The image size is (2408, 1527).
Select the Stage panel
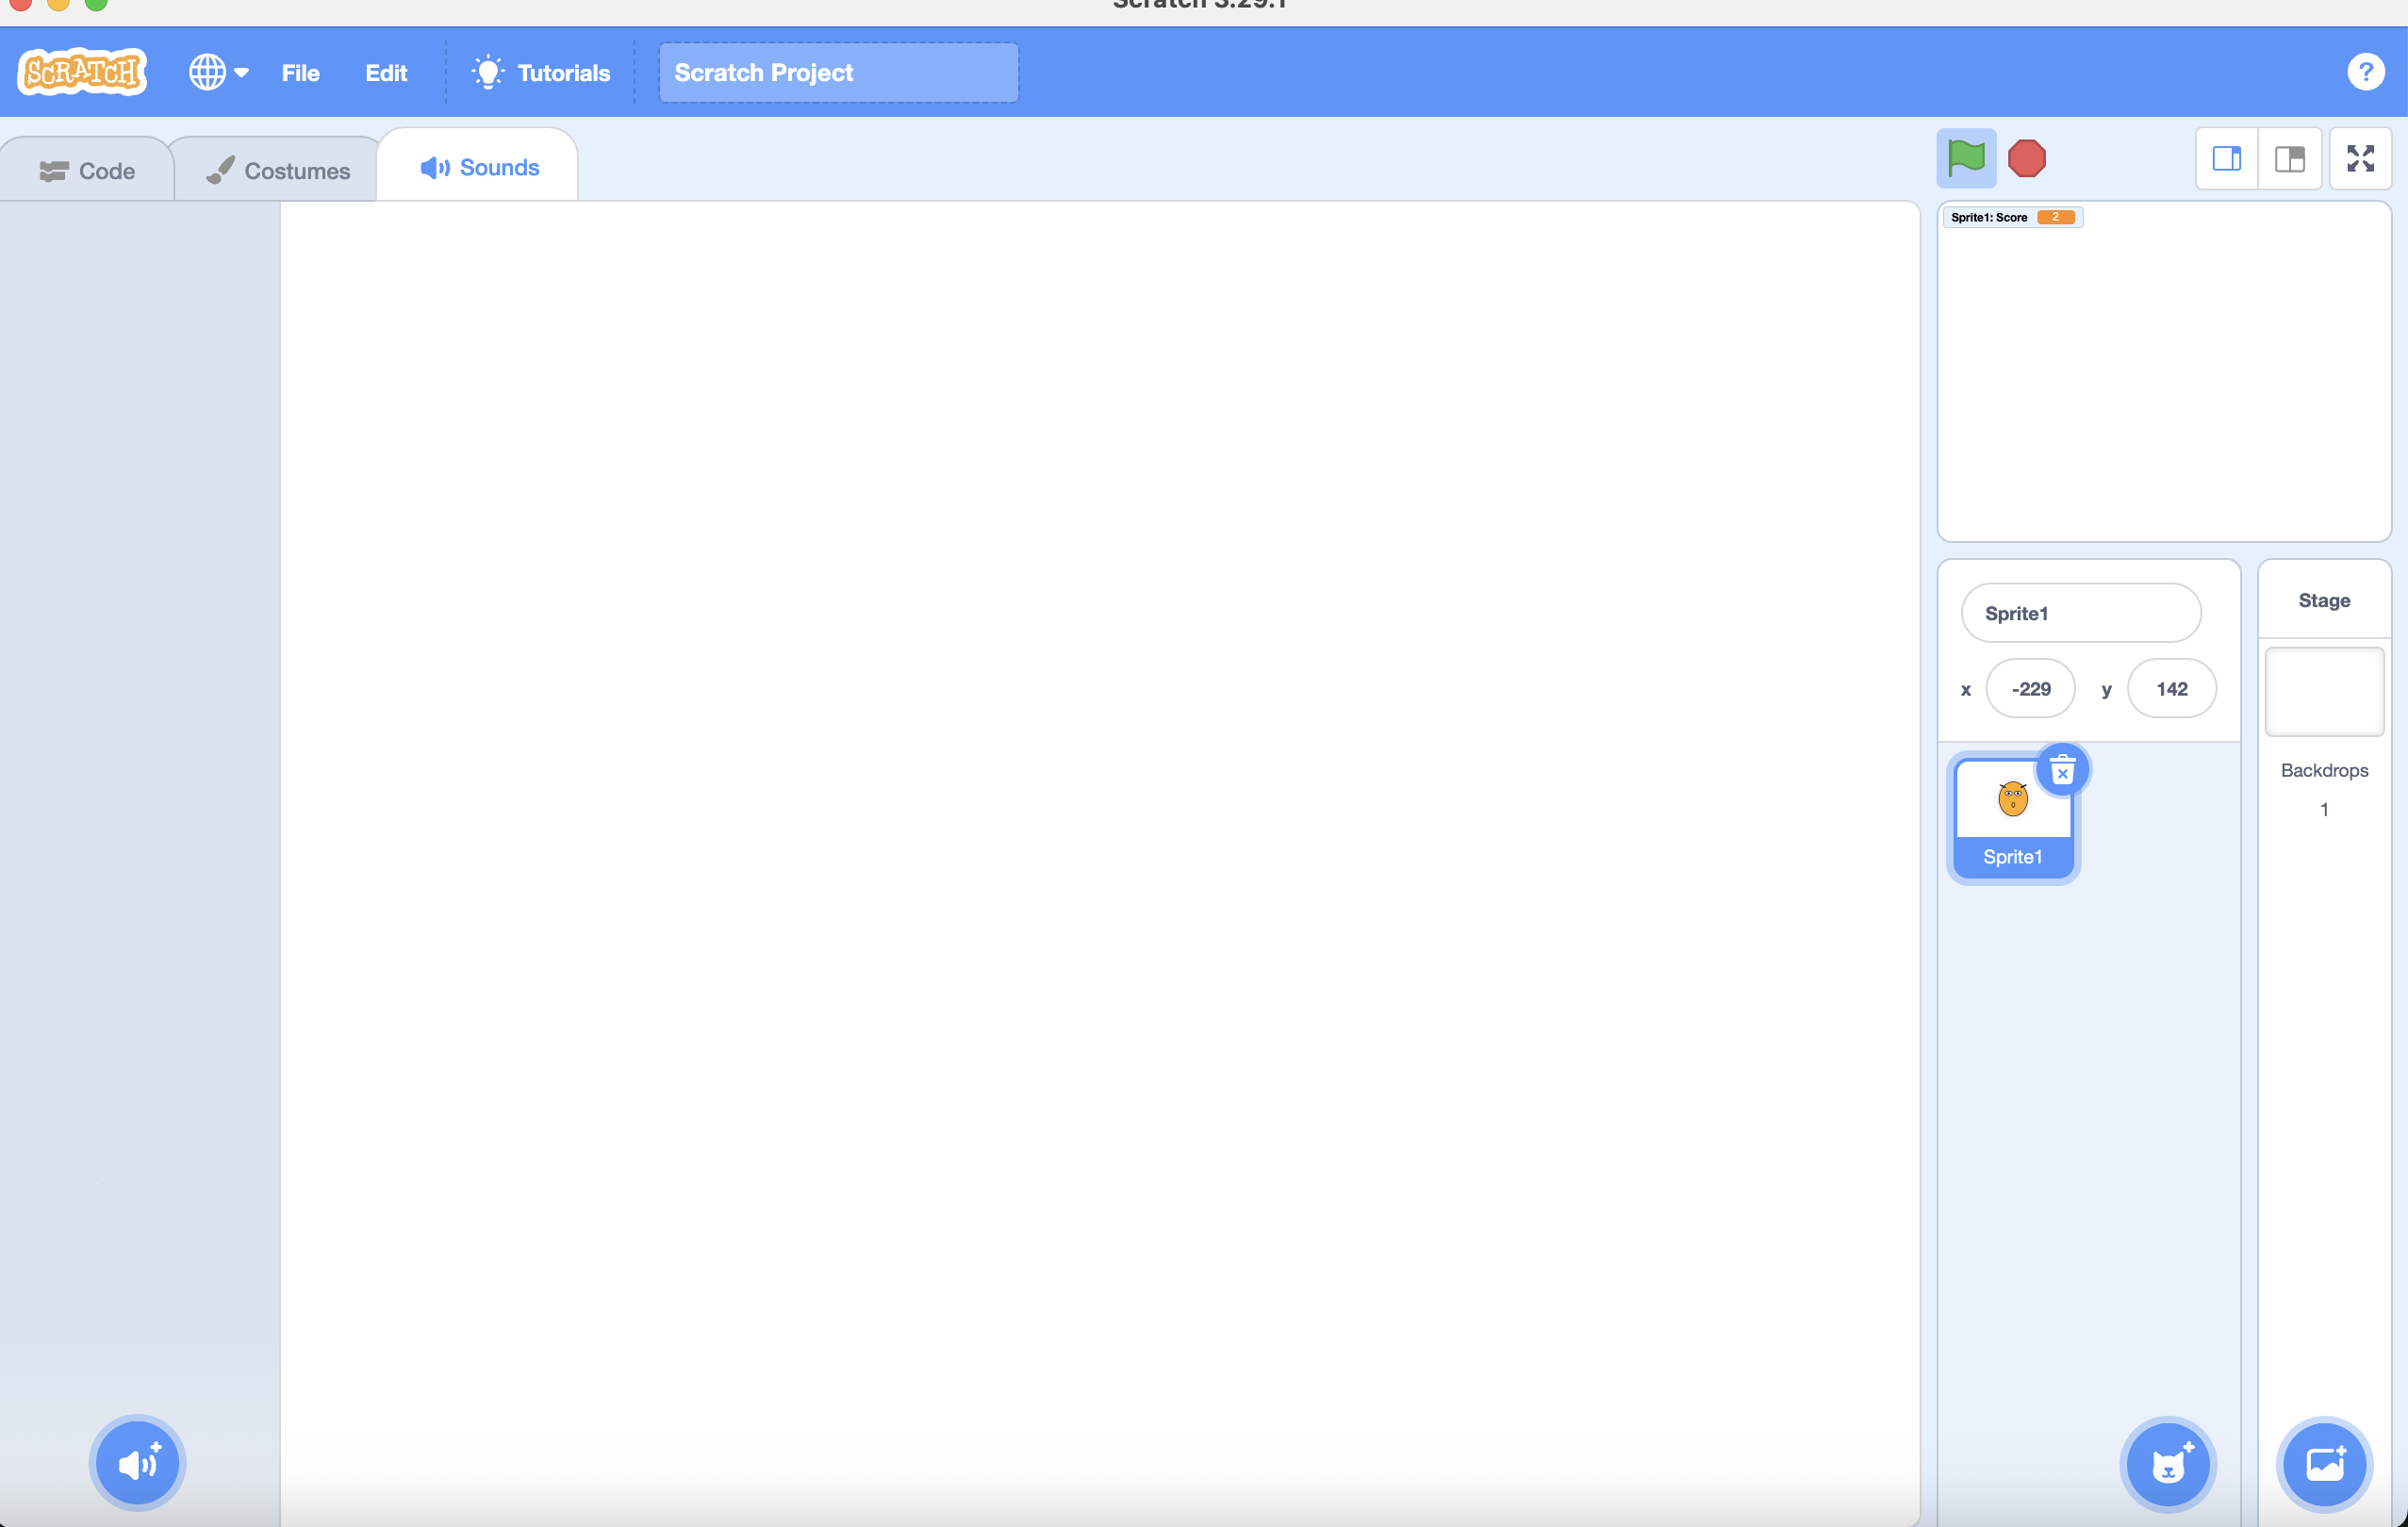pyautogui.click(x=2324, y=691)
